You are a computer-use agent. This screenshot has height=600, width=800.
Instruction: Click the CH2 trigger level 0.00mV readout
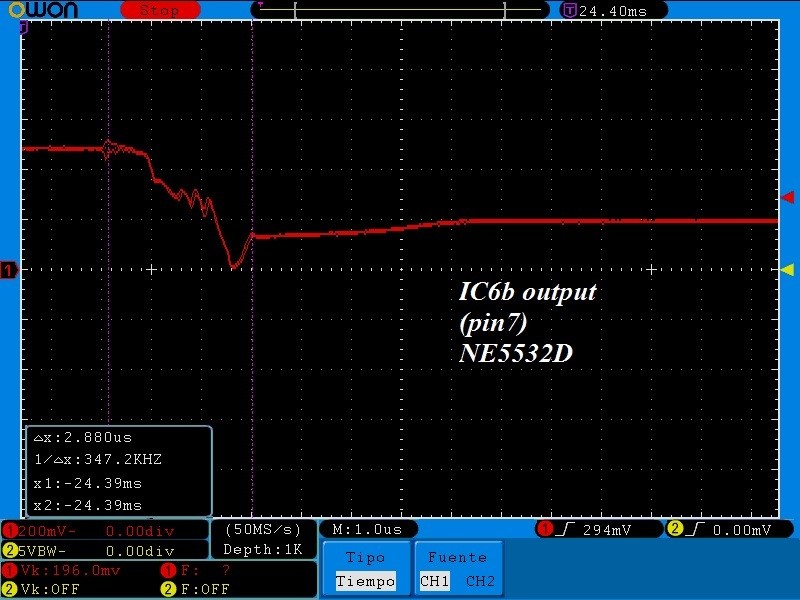741,530
